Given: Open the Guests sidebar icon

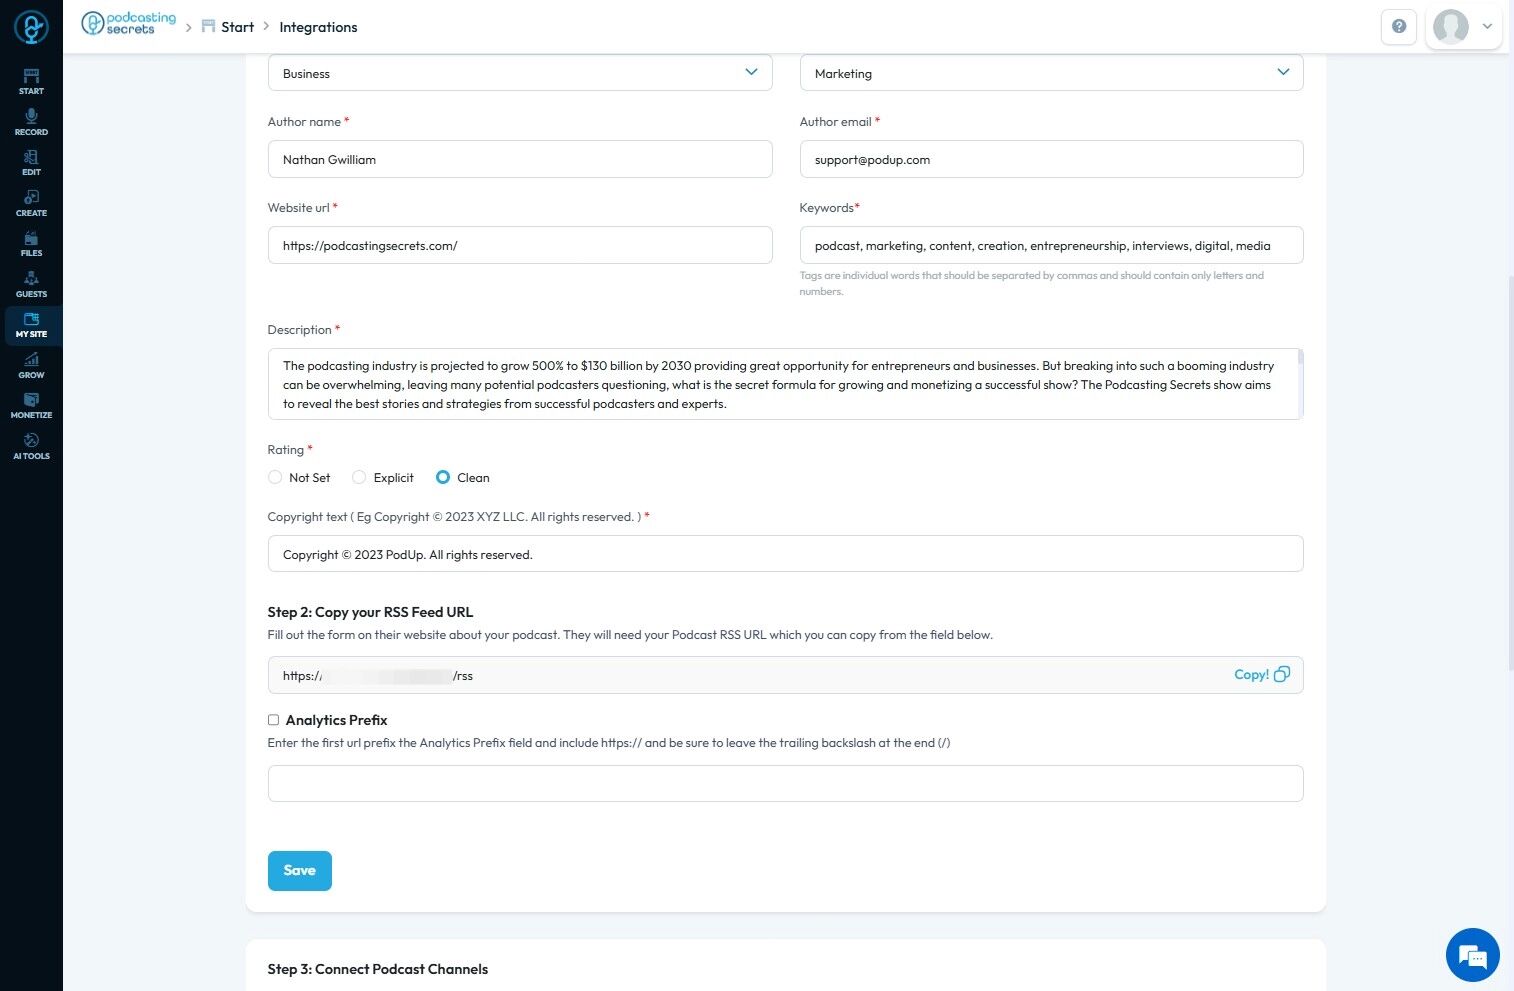Looking at the screenshot, I should [31, 284].
